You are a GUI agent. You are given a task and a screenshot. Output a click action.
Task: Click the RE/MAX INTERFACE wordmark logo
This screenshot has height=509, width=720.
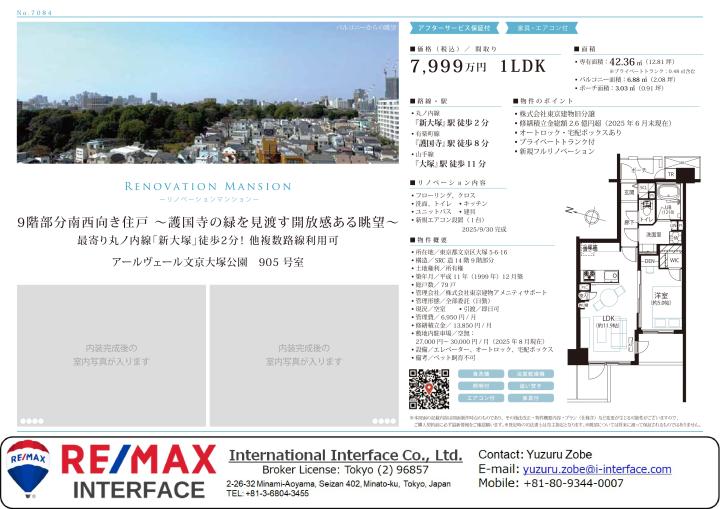pyautogui.click(x=138, y=472)
